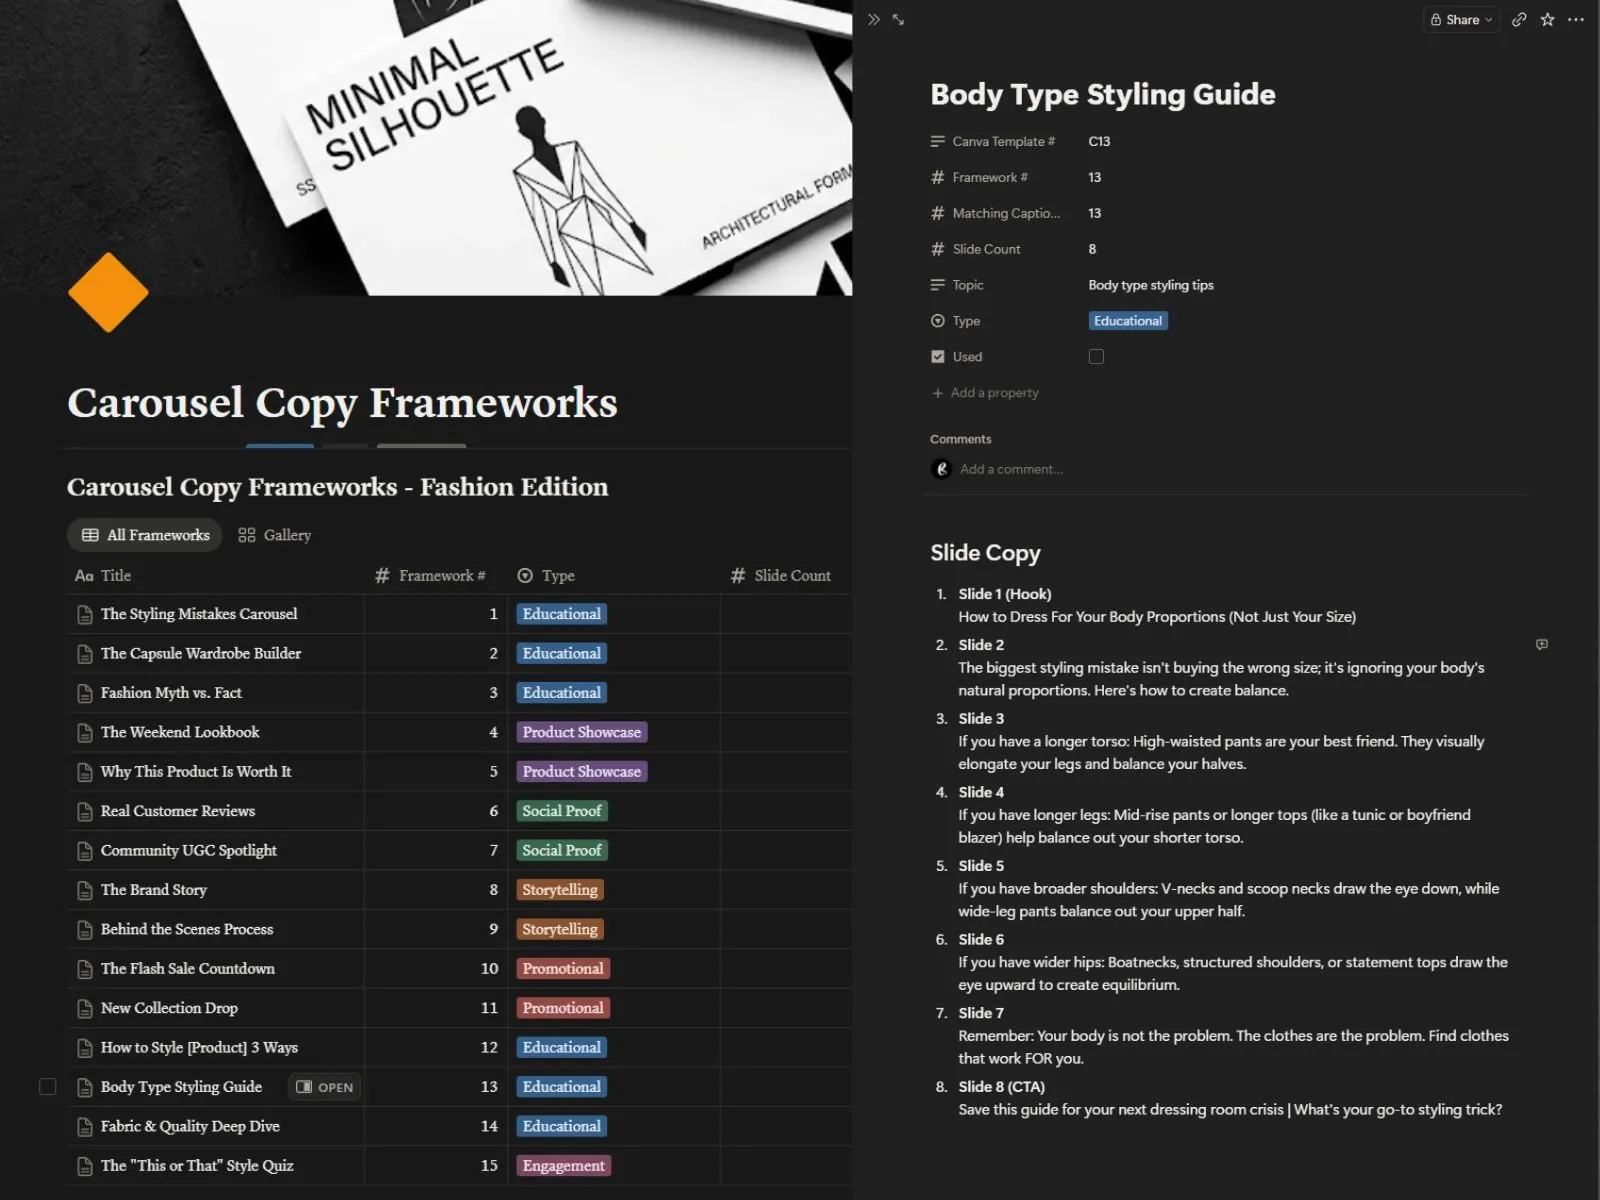Click Framework number 14 cell
The image size is (1600, 1200).
point(436,1126)
